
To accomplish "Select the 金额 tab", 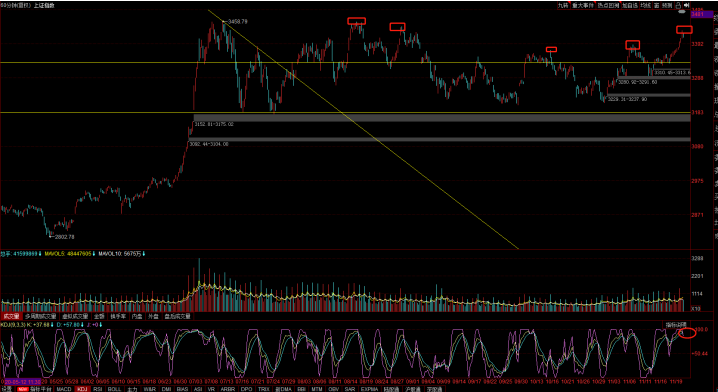I will click(x=99, y=316).
